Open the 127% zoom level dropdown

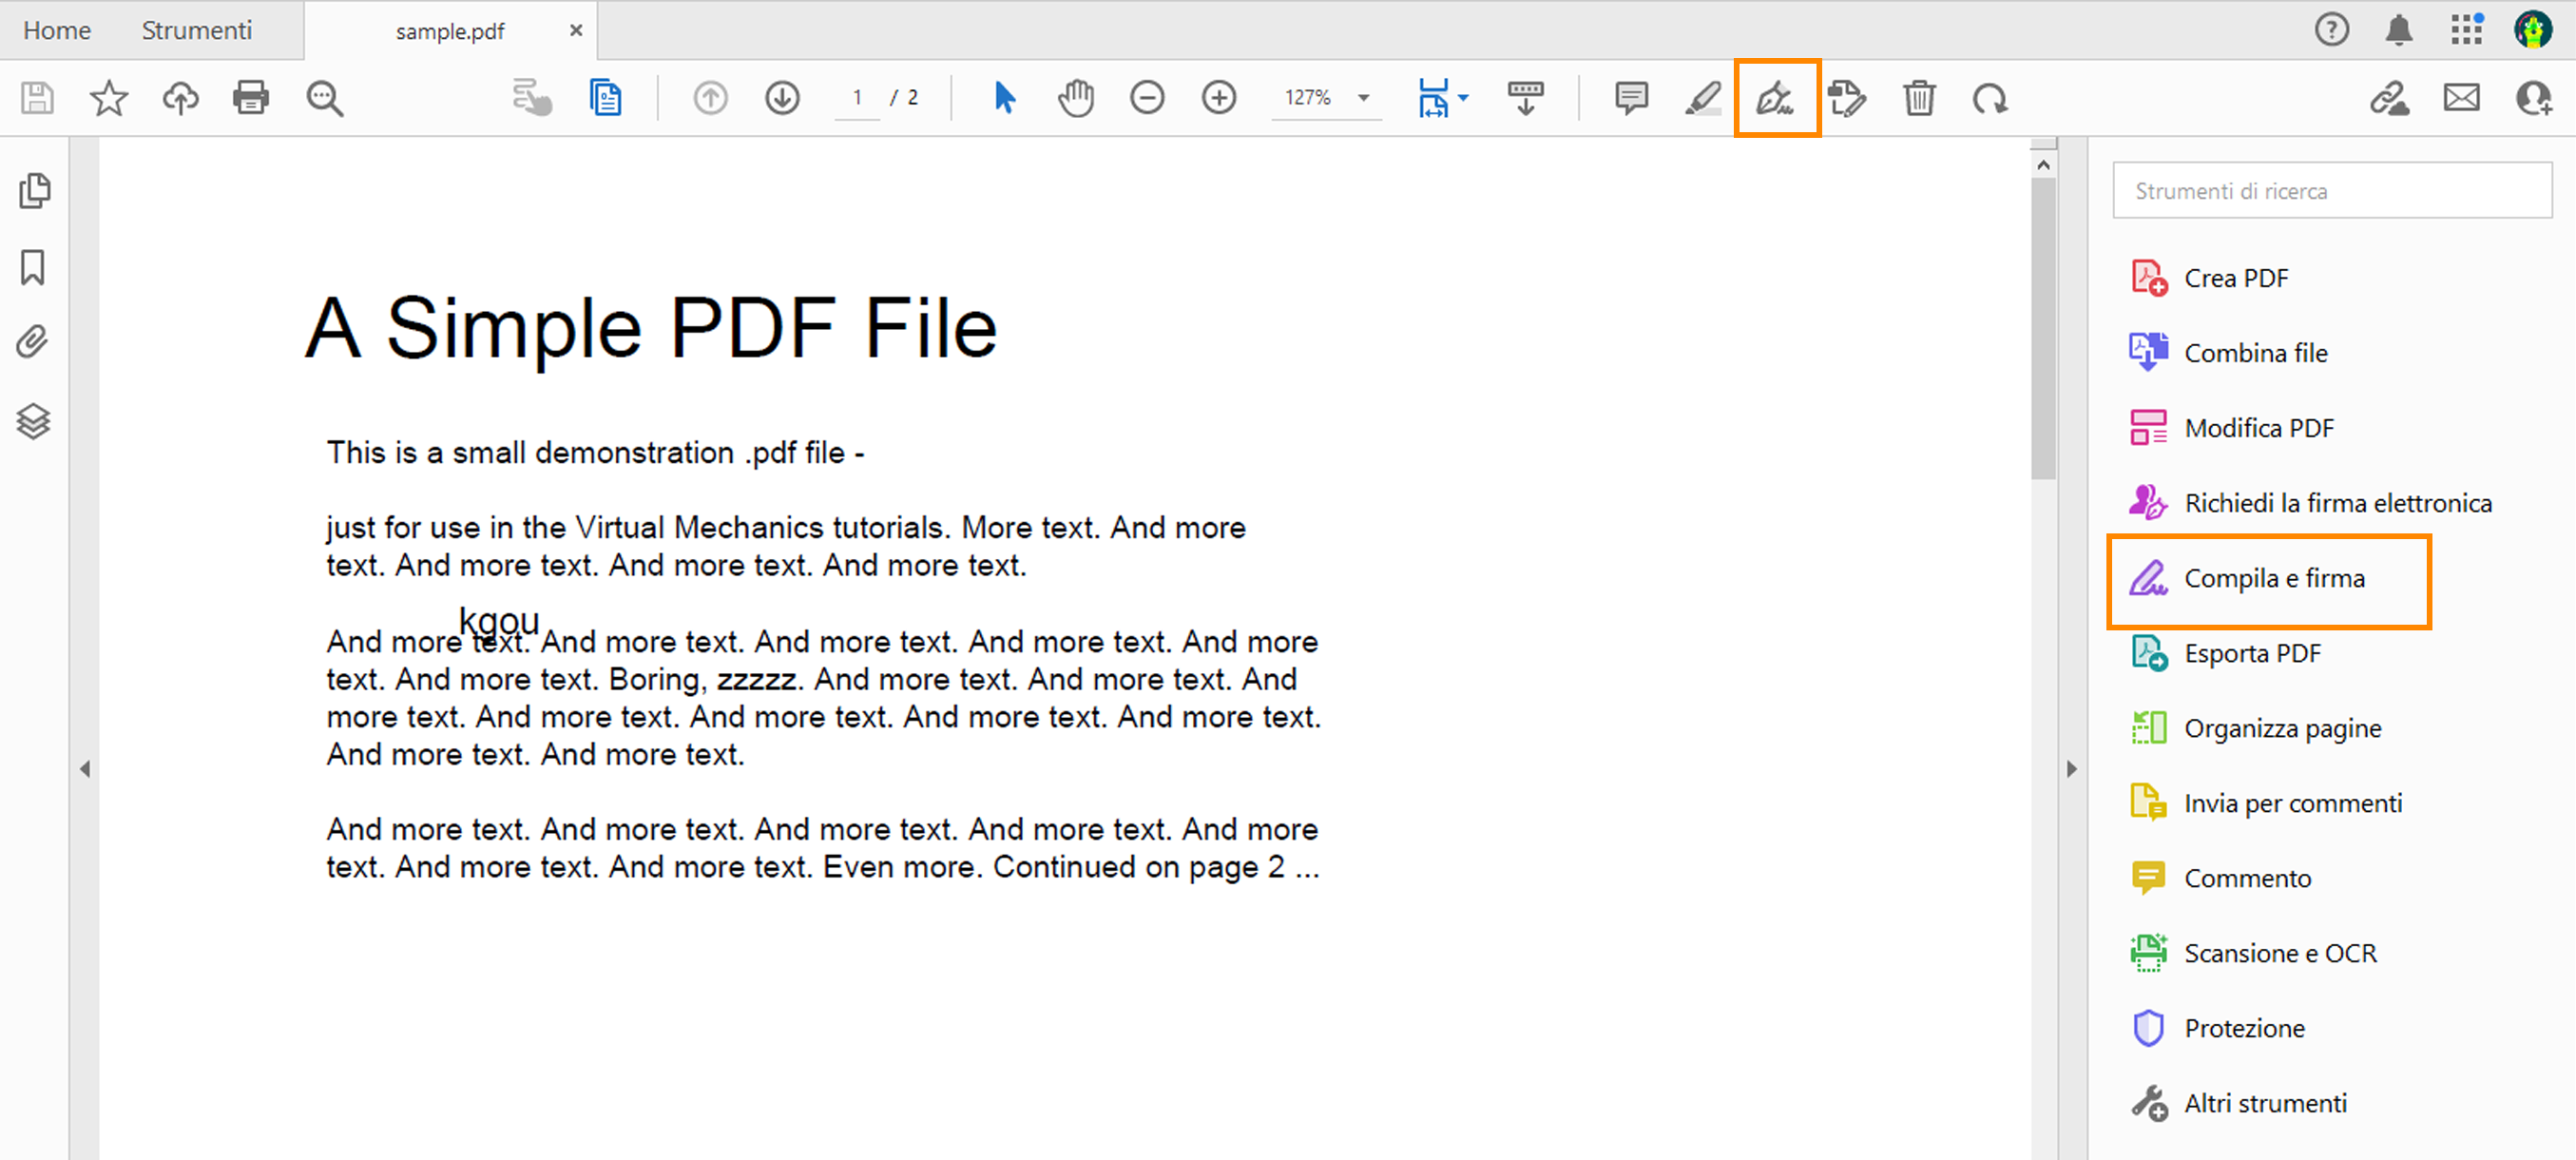[1363, 98]
